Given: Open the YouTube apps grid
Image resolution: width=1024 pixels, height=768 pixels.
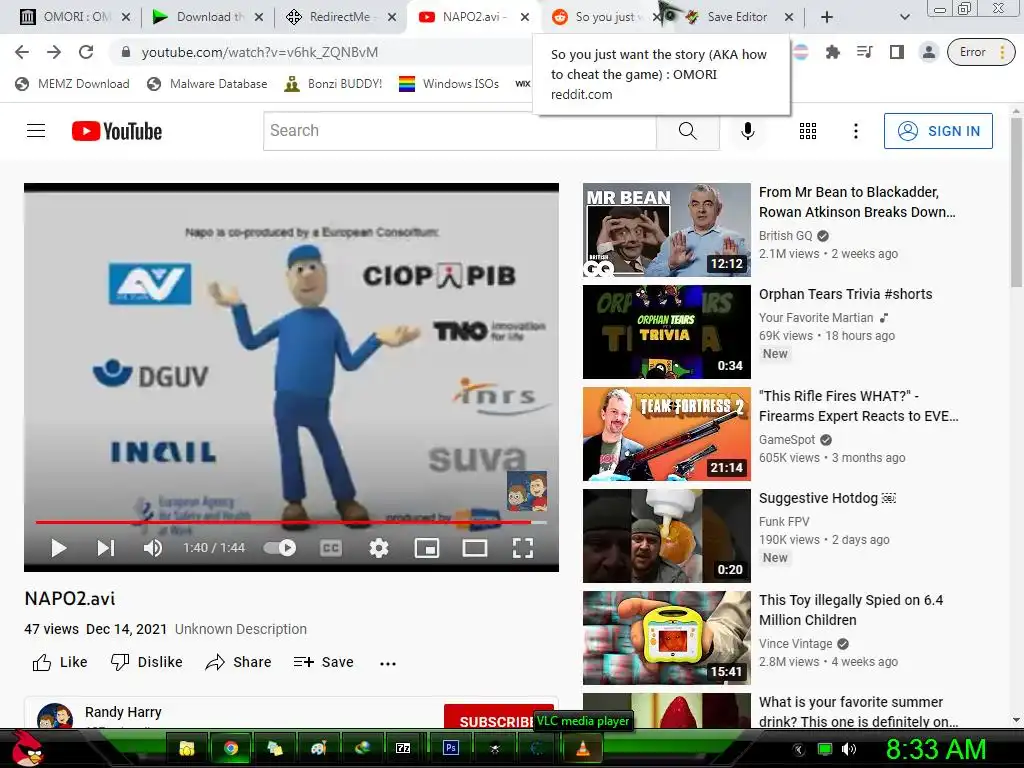Looking at the screenshot, I should point(808,131).
